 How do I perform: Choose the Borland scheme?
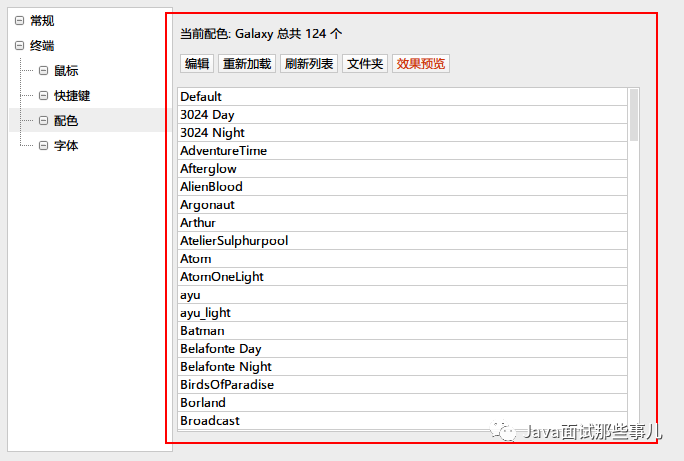(x=403, y=403)
